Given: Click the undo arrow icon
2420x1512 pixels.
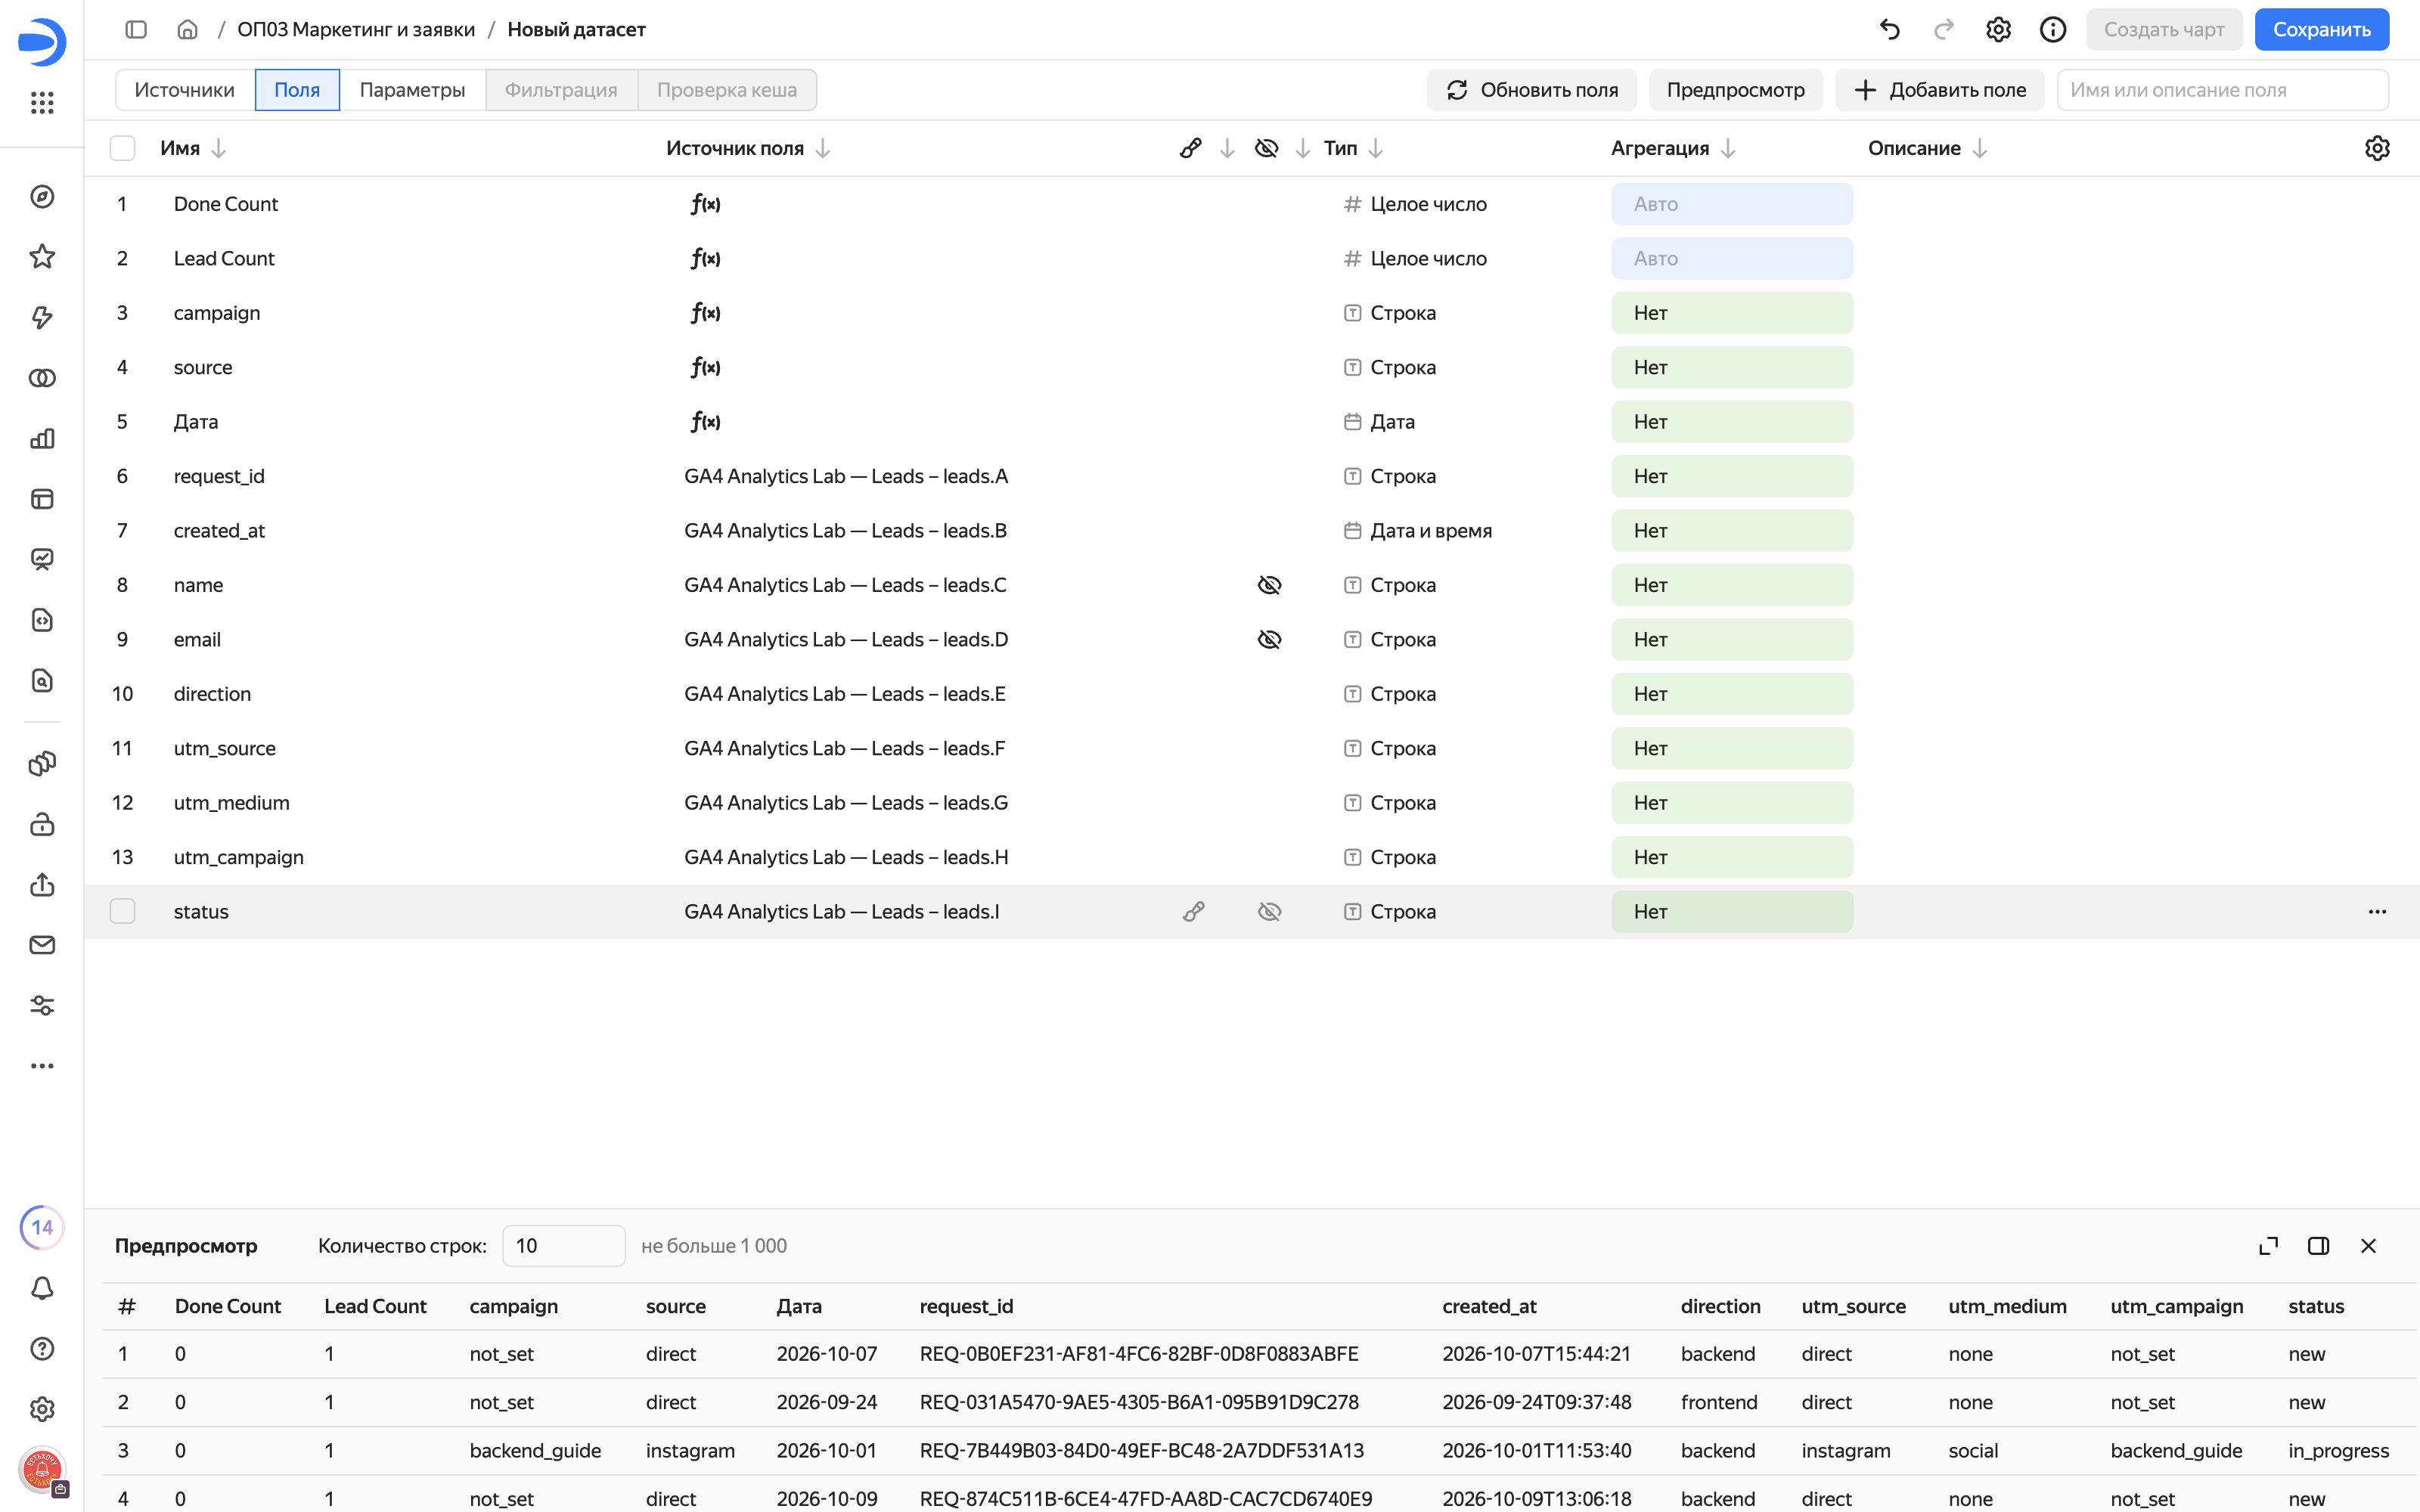Looking at the screenshot, I should (1889, 30).
